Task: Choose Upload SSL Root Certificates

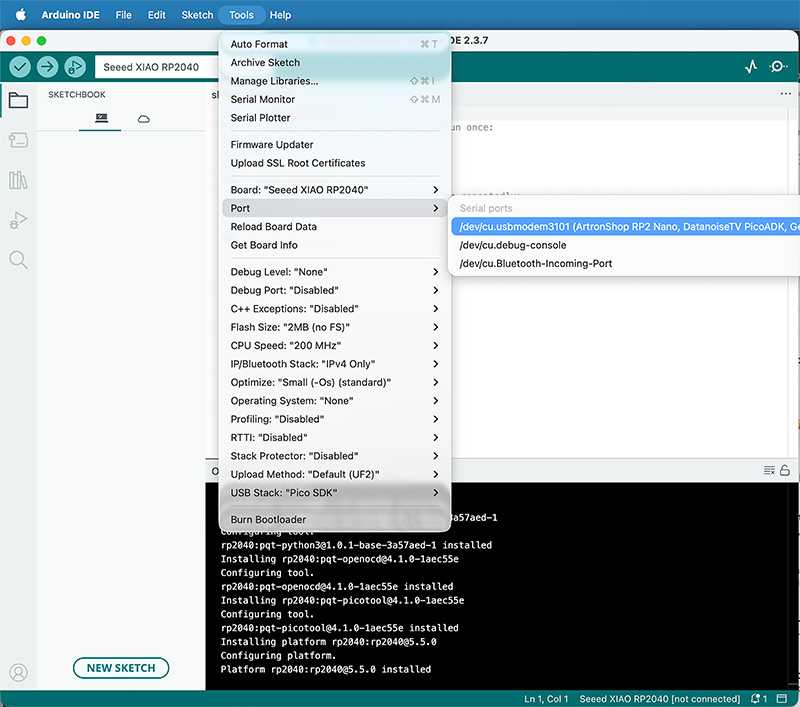Action: (x=335, y=163)
